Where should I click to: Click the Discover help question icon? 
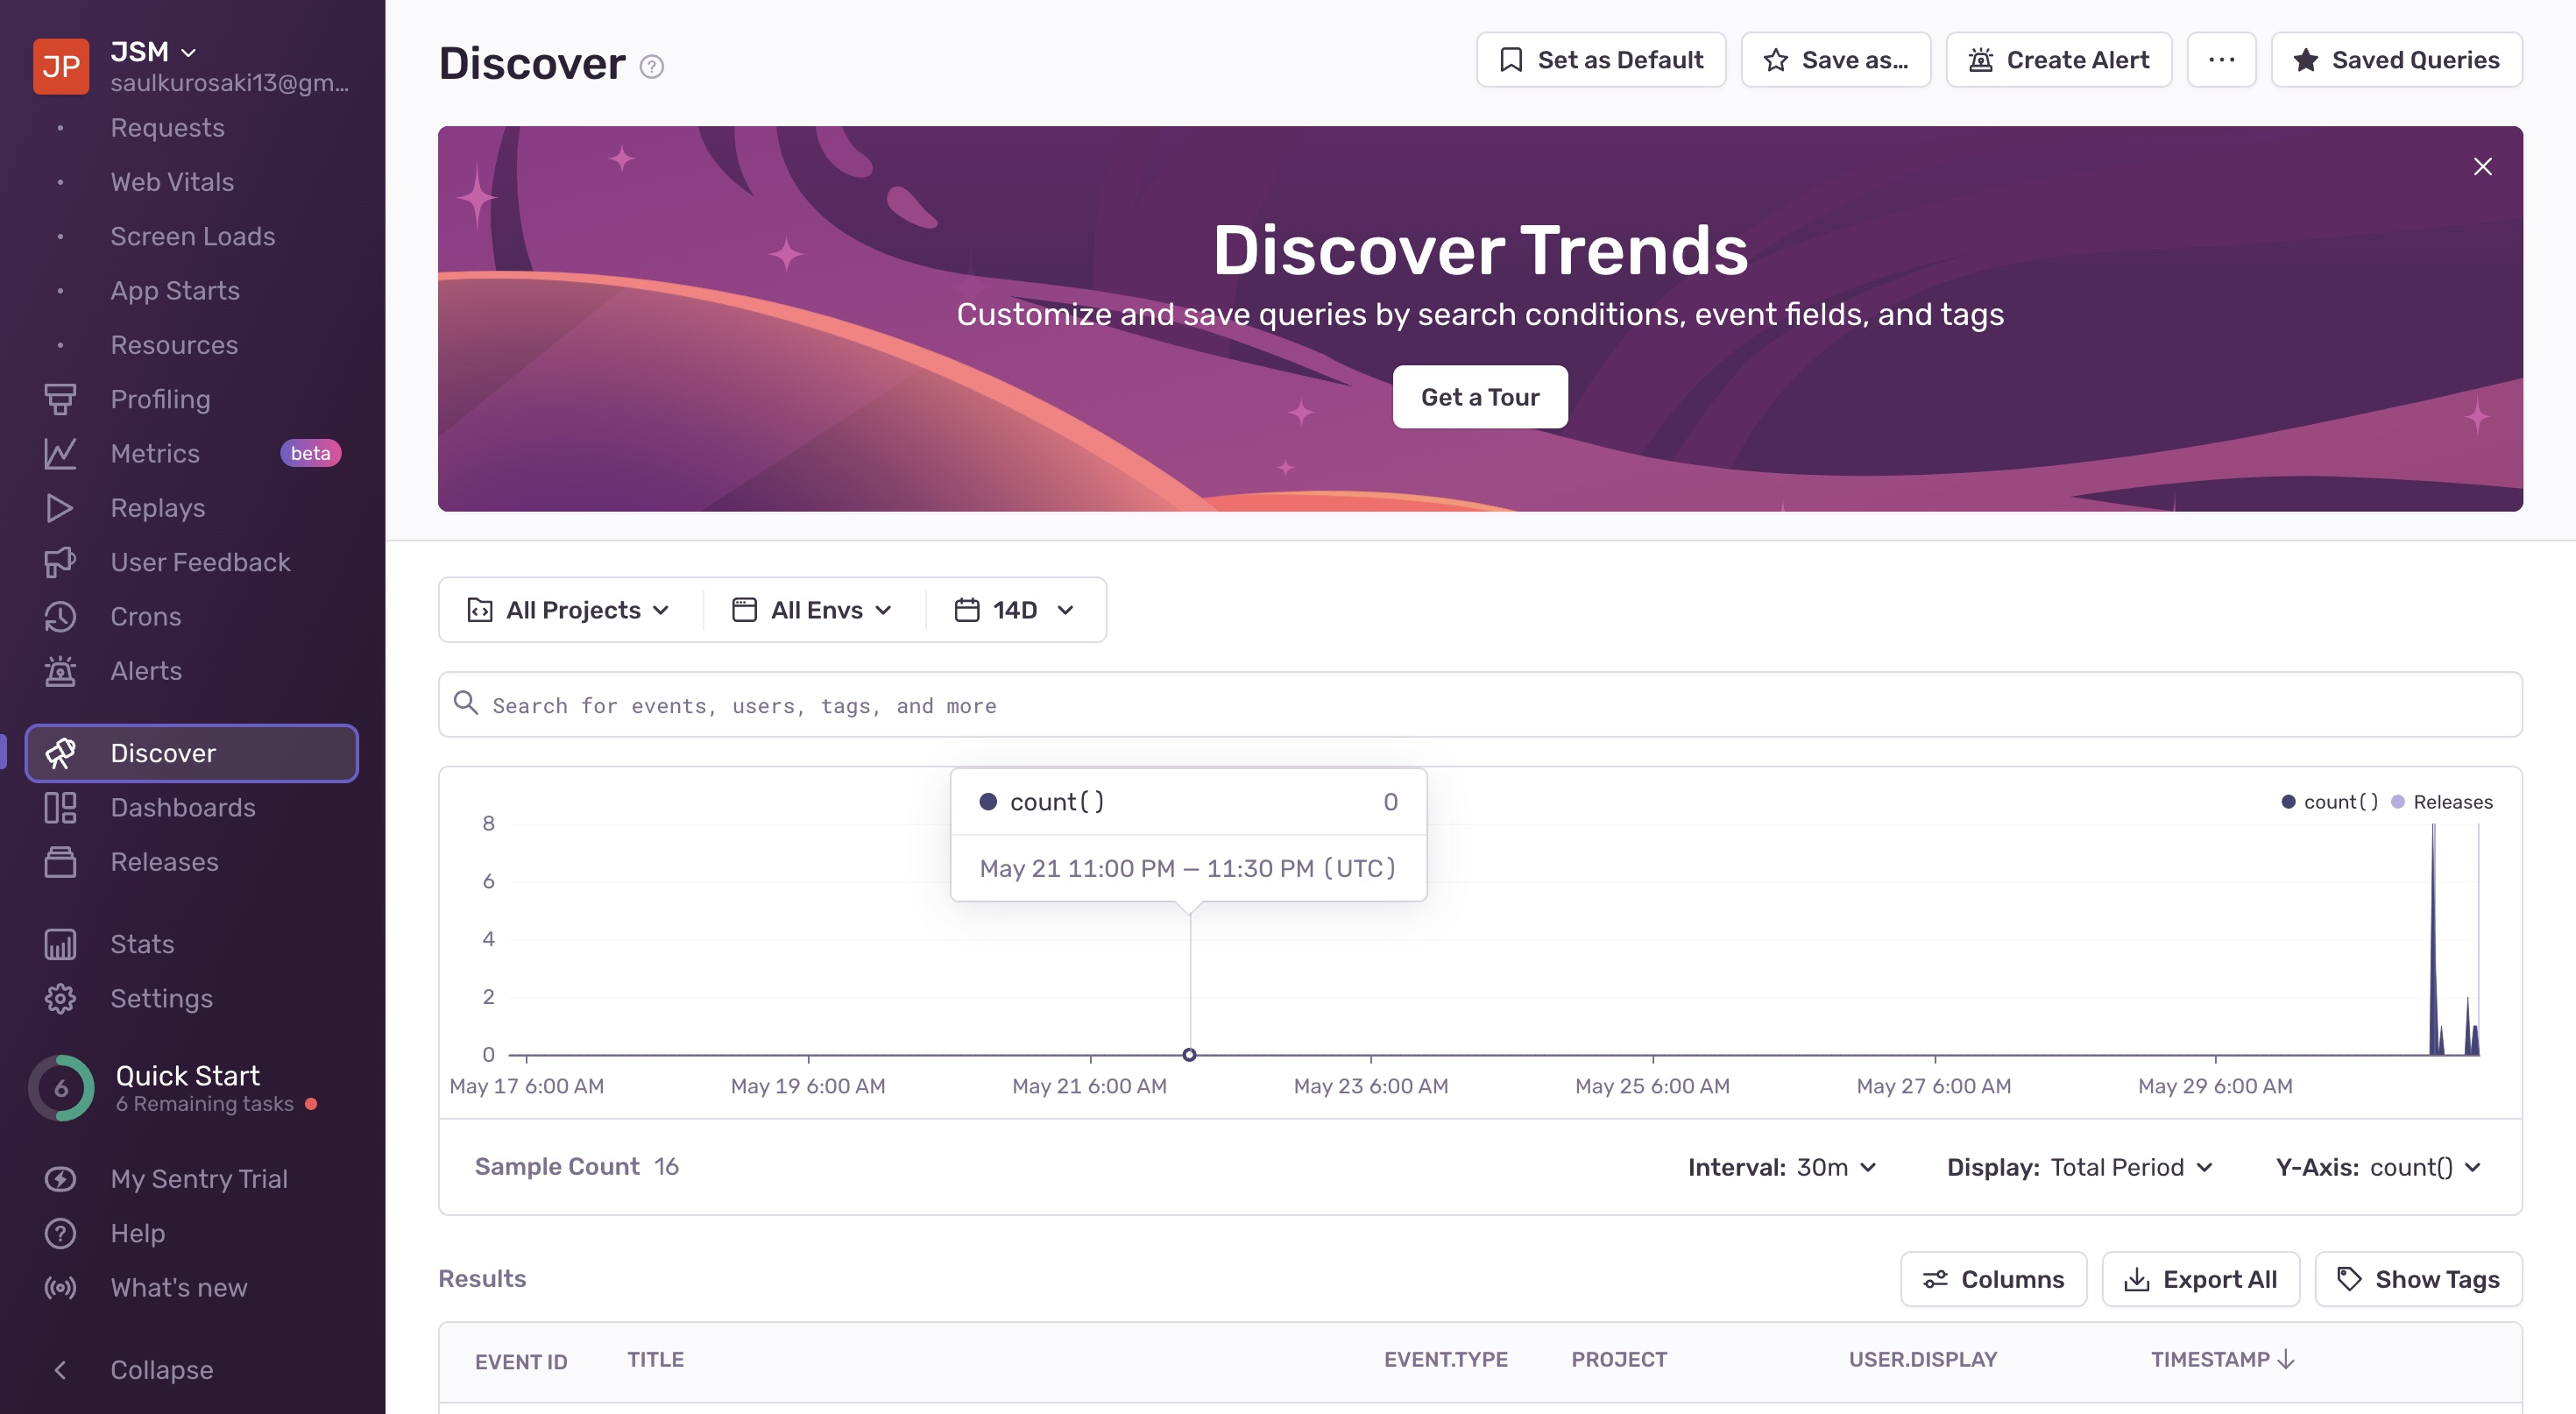click(x=652, y=66)
